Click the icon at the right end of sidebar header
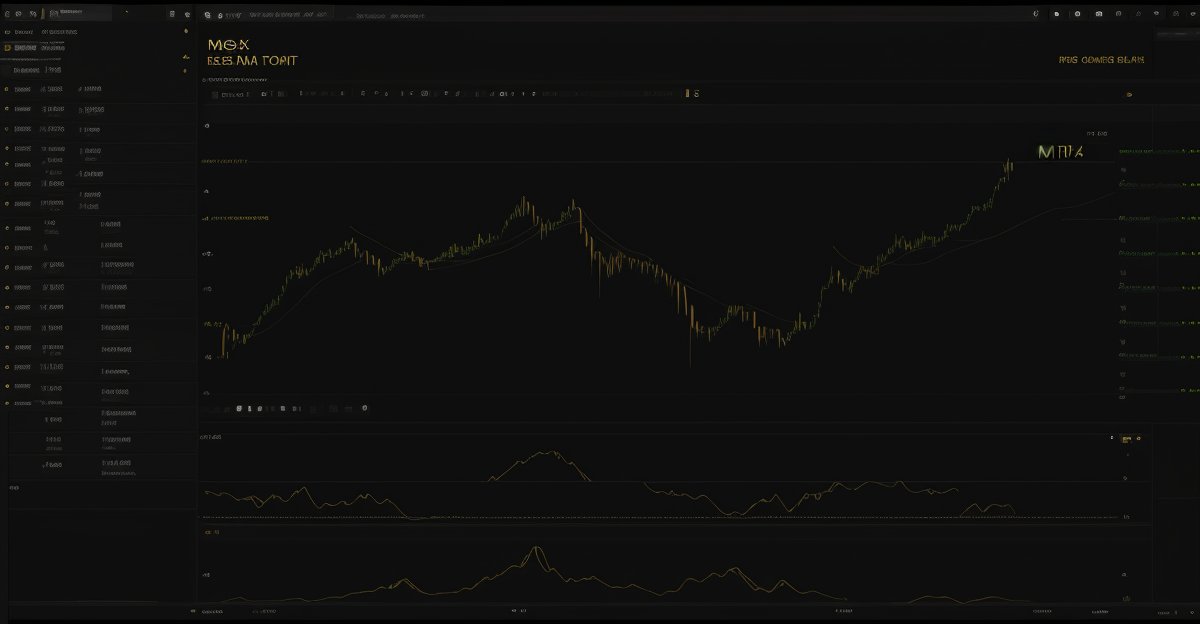Viewport: 1200px width, 624px height. tap(186, 14)
